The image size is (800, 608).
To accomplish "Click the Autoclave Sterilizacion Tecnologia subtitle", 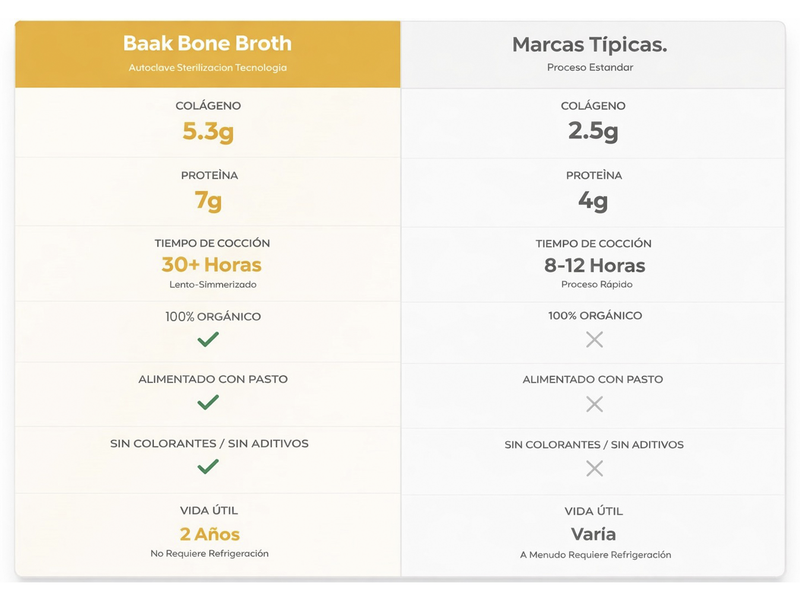I will 208,68.
